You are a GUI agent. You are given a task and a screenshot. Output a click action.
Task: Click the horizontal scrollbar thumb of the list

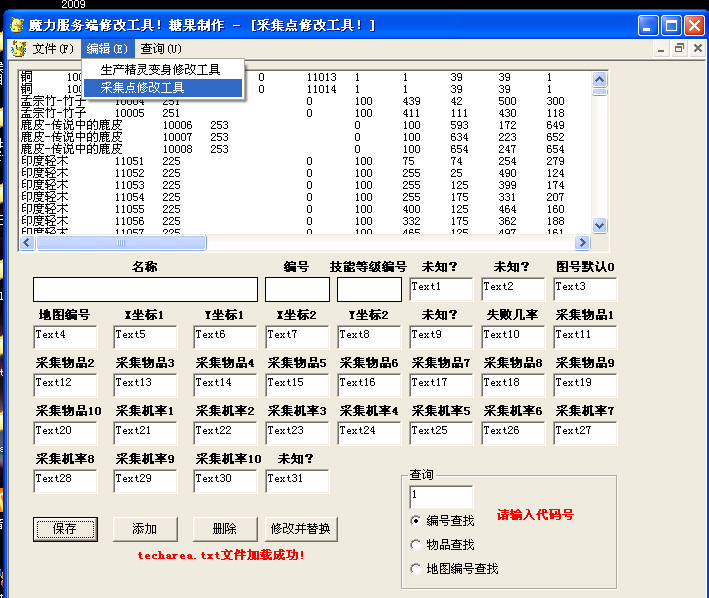(120, 242)
